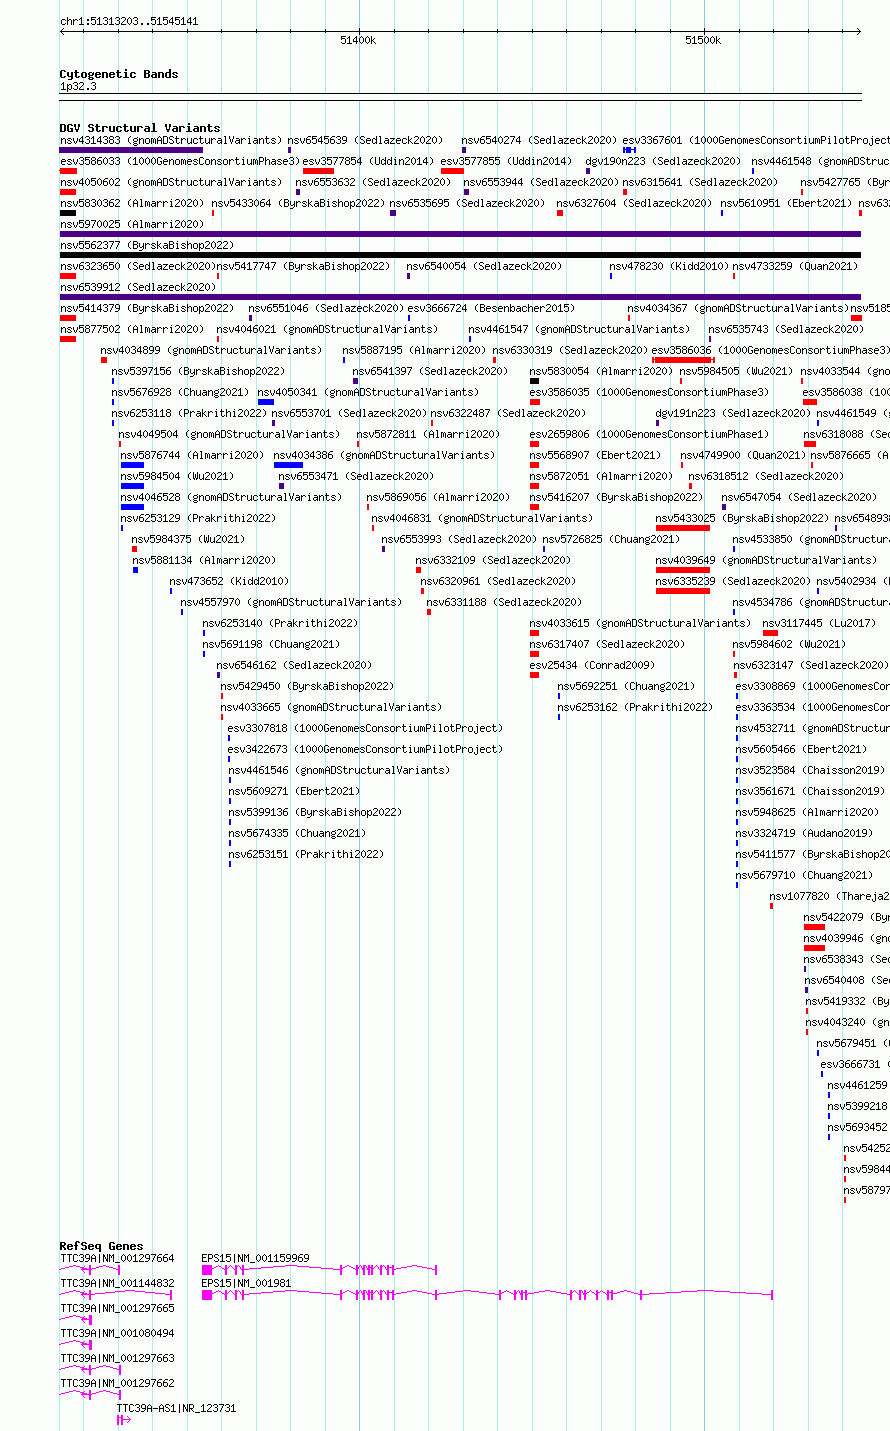Viewport: 890px width, 1431px height.
Task: Click variant nsv4733259 (Quan2021)
Action: [795, 266]
